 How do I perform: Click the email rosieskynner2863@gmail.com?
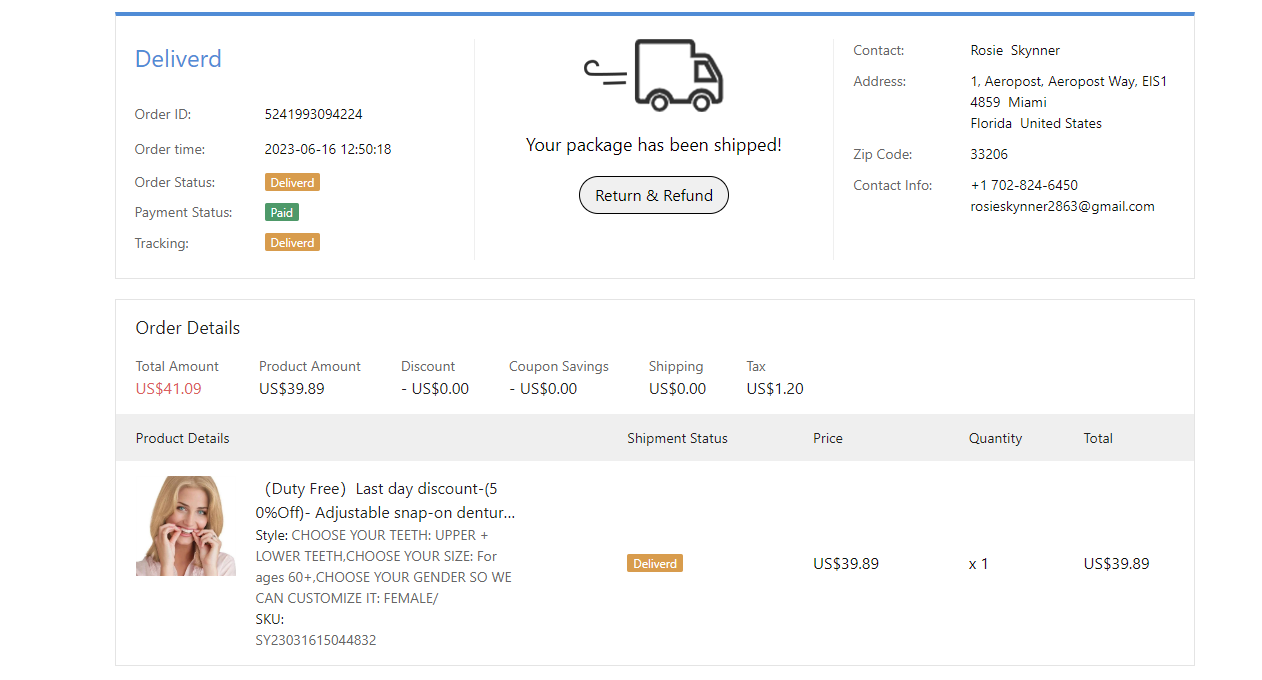1062,207
